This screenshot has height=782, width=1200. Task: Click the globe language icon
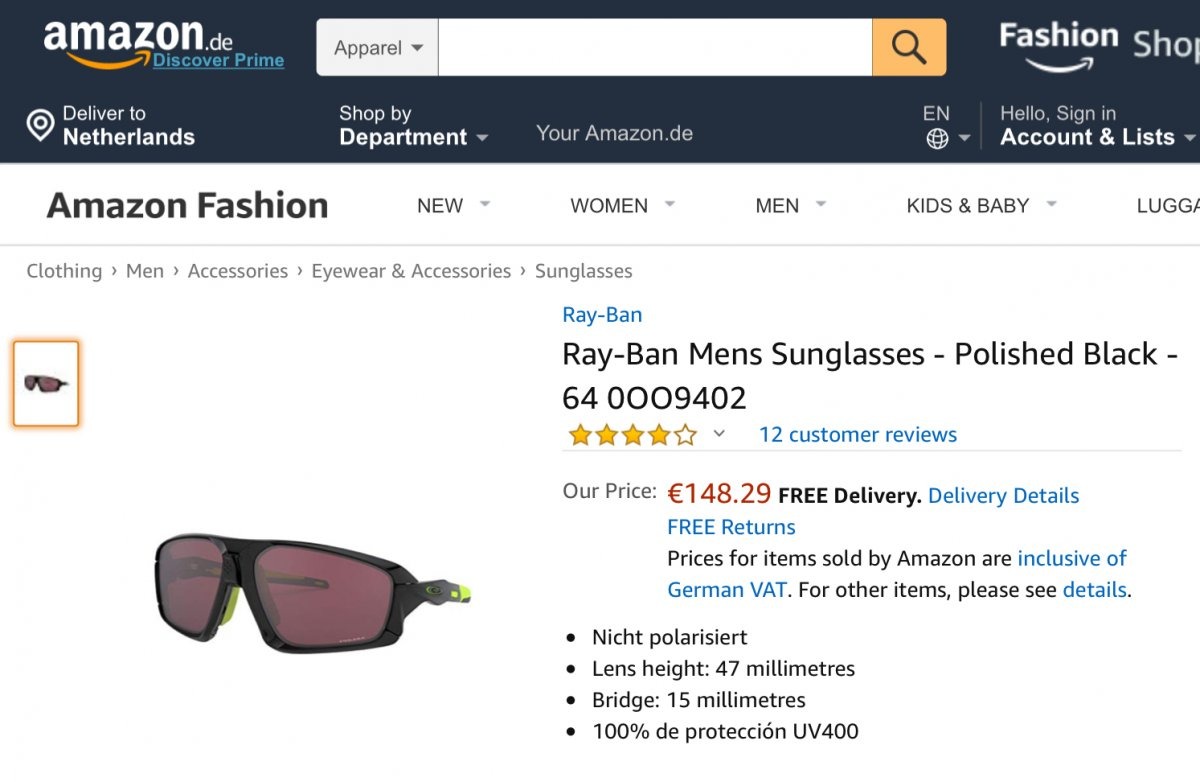tap(937, 139)
